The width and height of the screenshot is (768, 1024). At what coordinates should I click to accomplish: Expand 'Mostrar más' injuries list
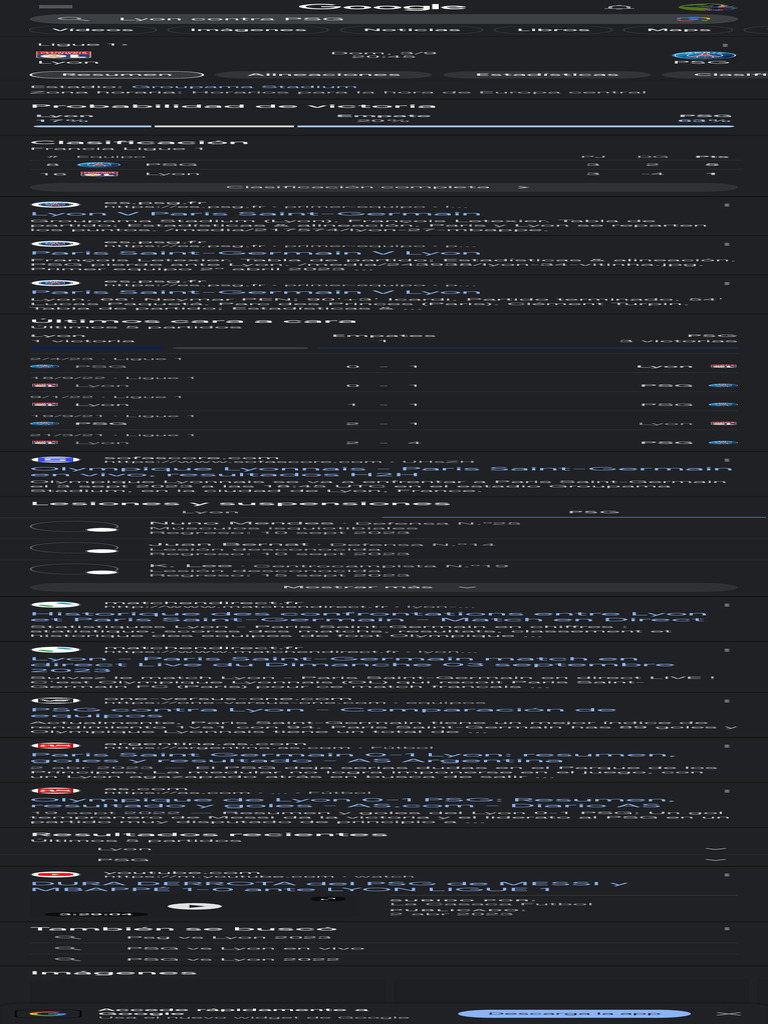384,587
